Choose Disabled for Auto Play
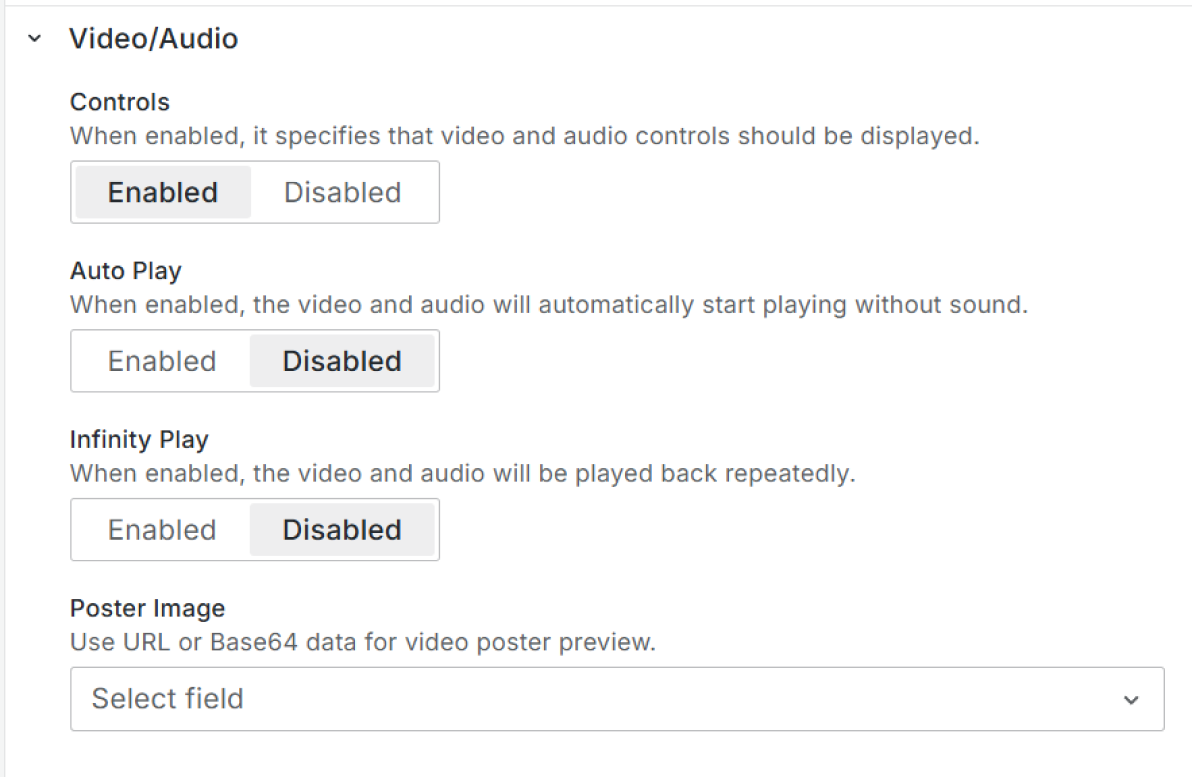1192x777 pixels. [x=342, y=361]
